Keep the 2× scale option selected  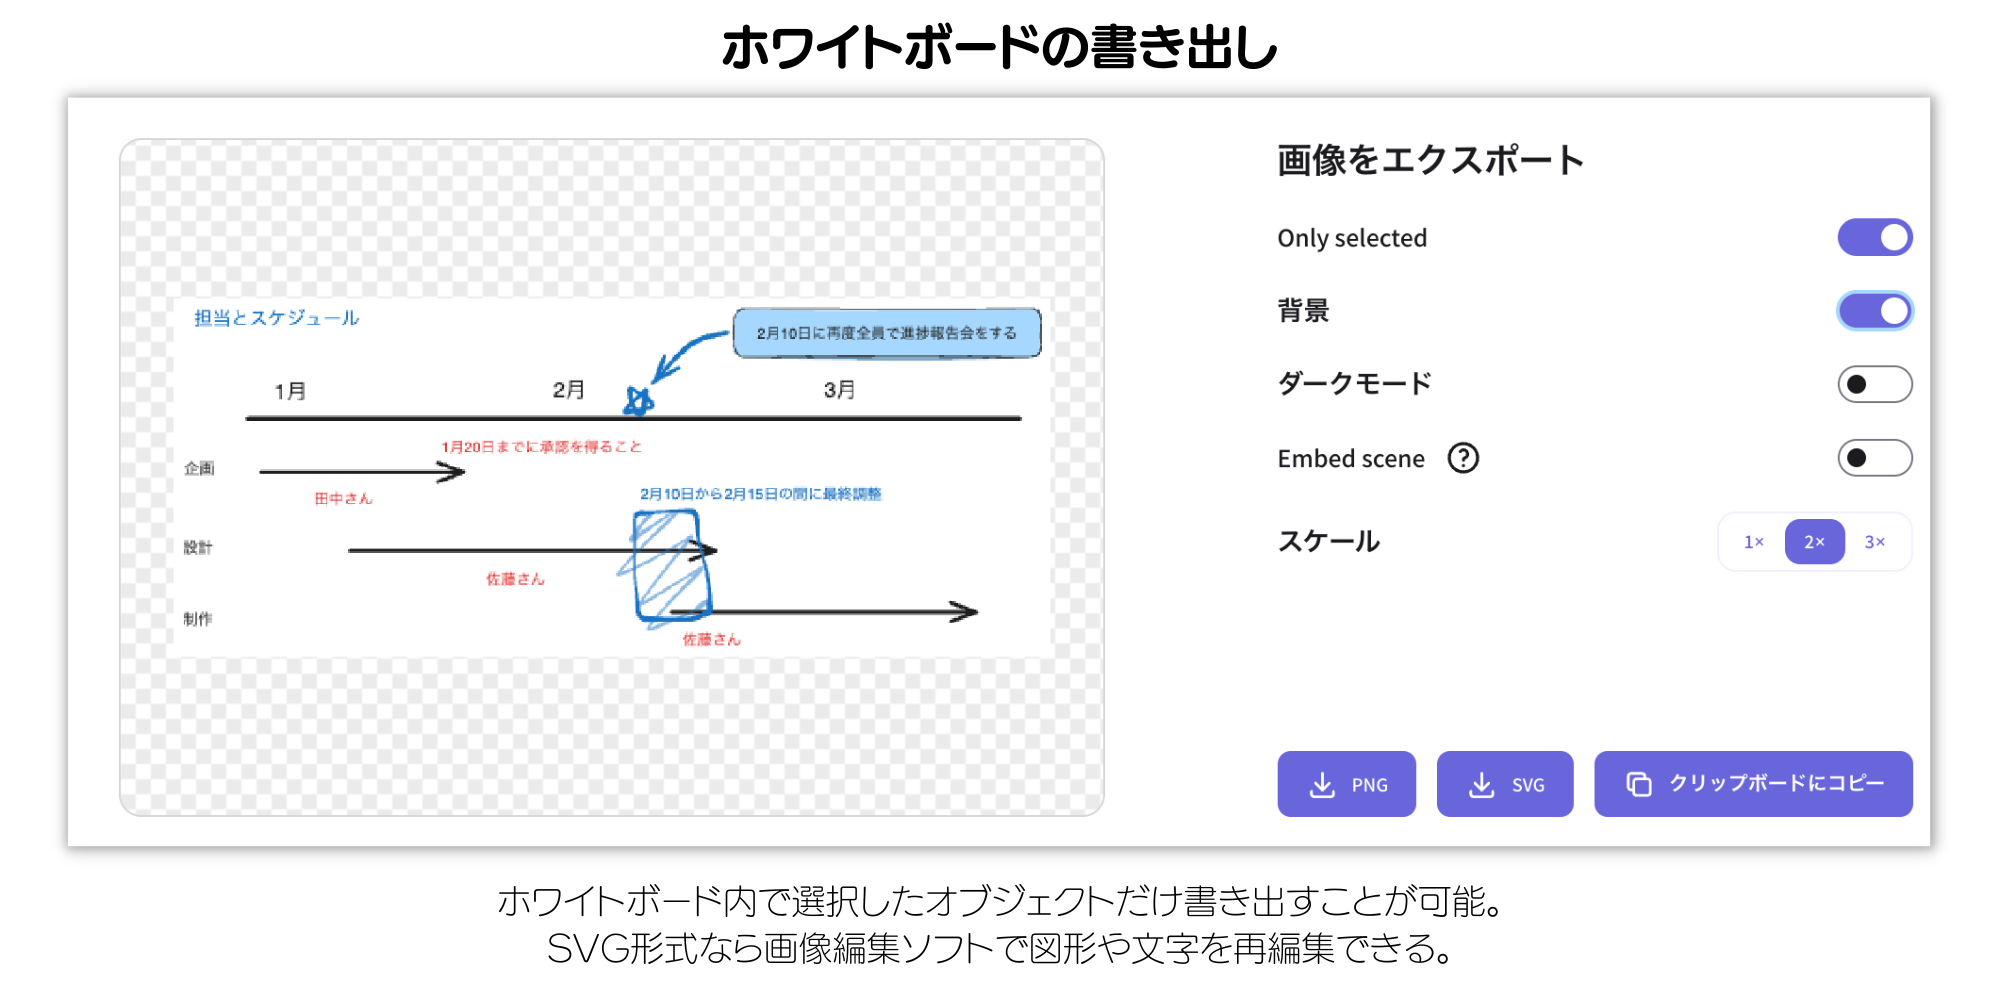coord(1813,541)
